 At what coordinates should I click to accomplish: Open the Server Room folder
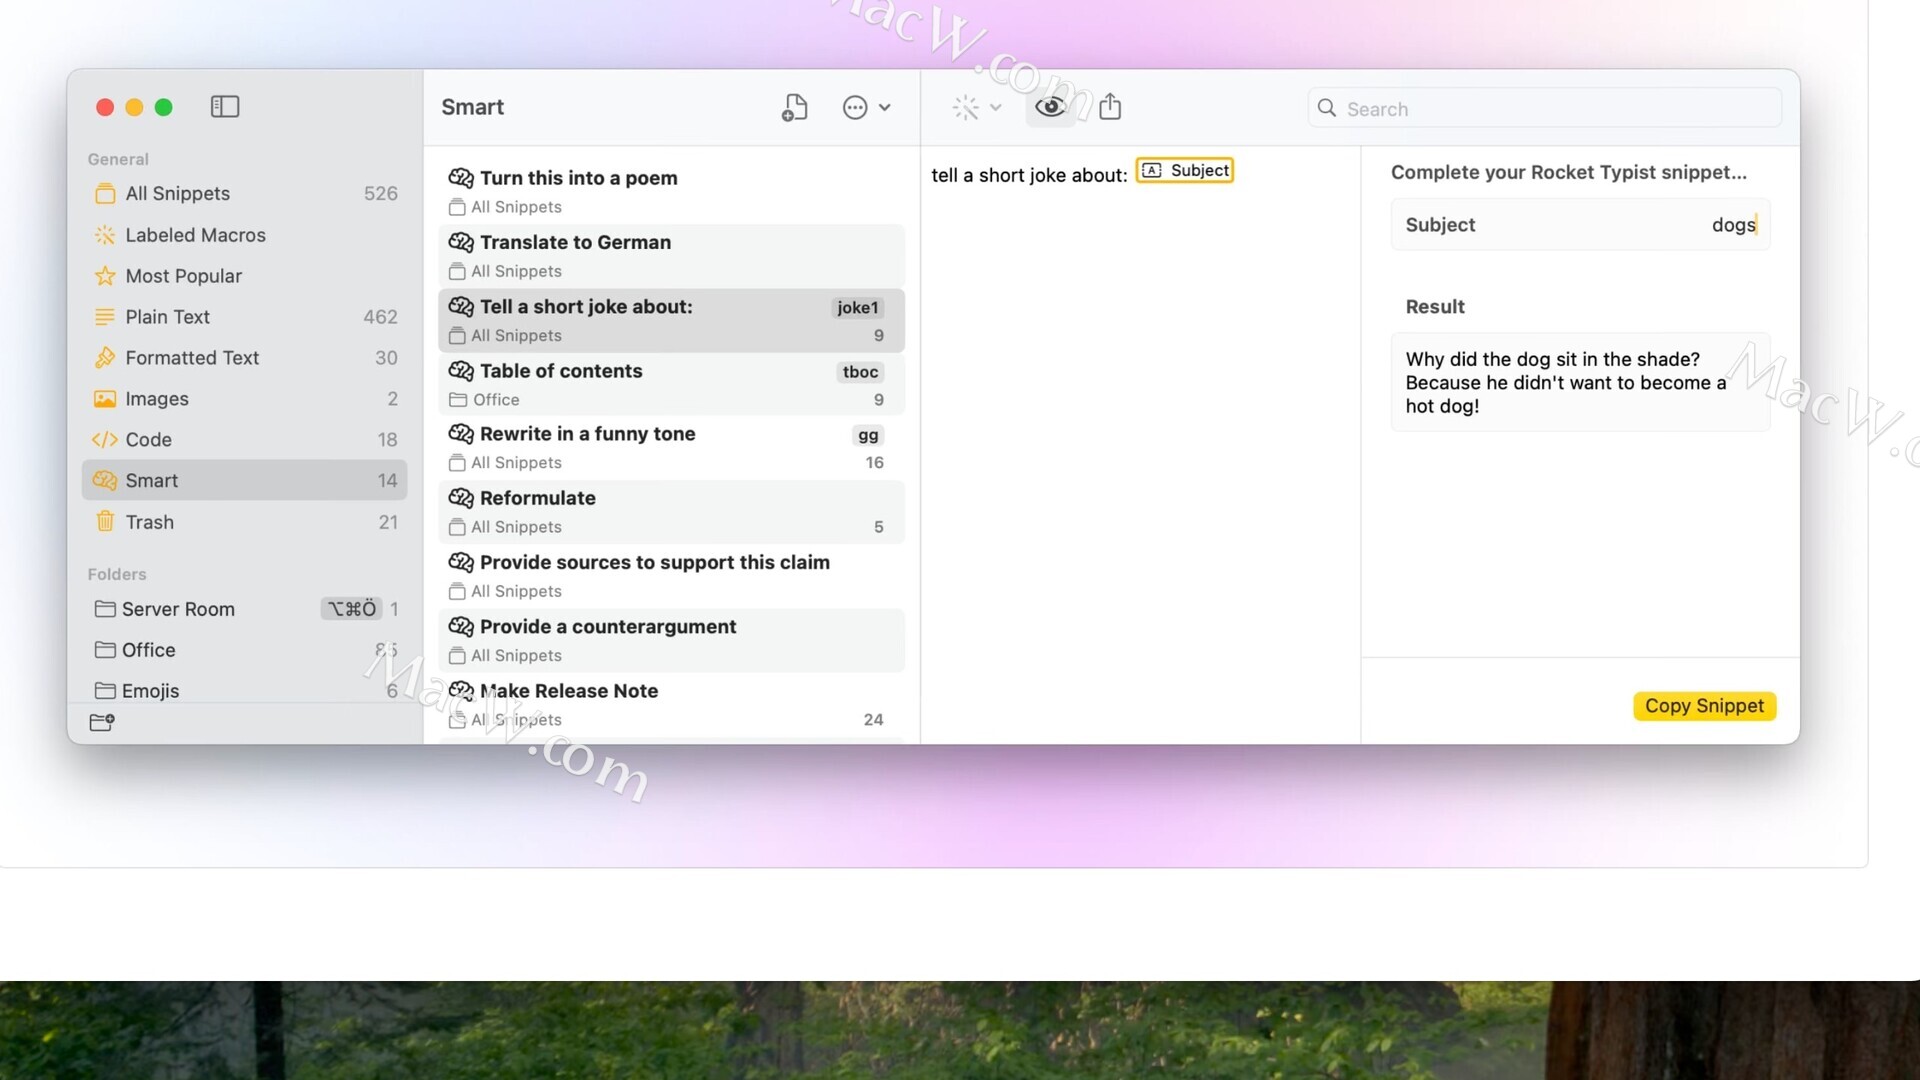tap(244, 609)
